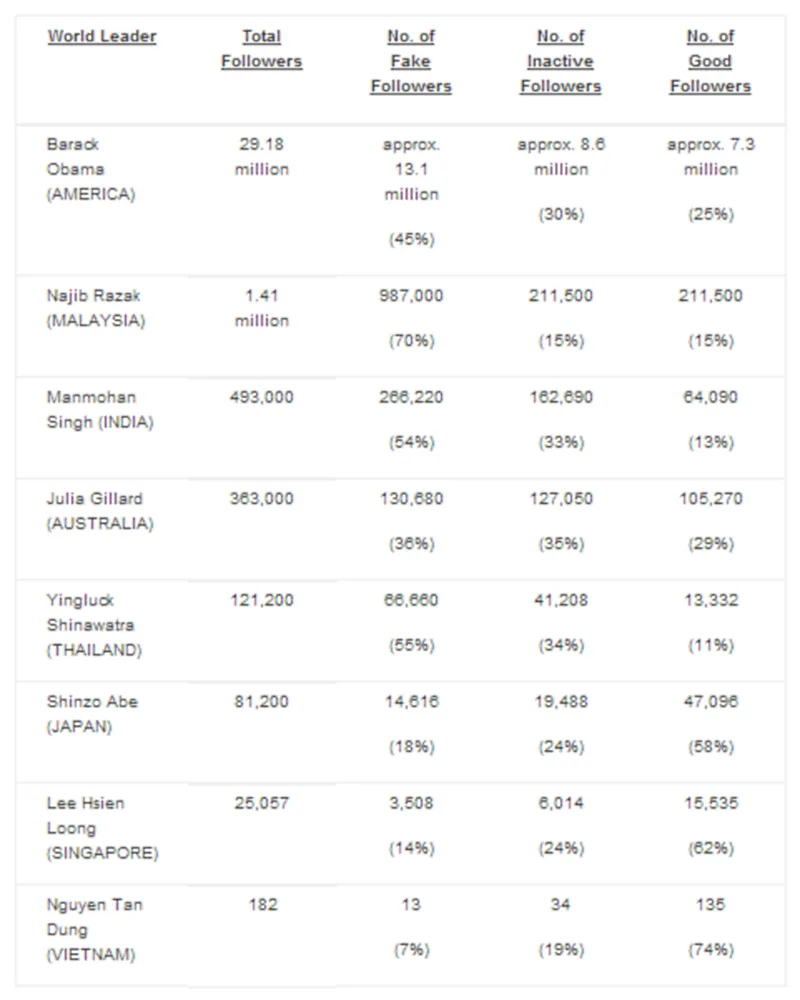
Task: Select the No. of Inactive Followers header
Action: [560, 61]
